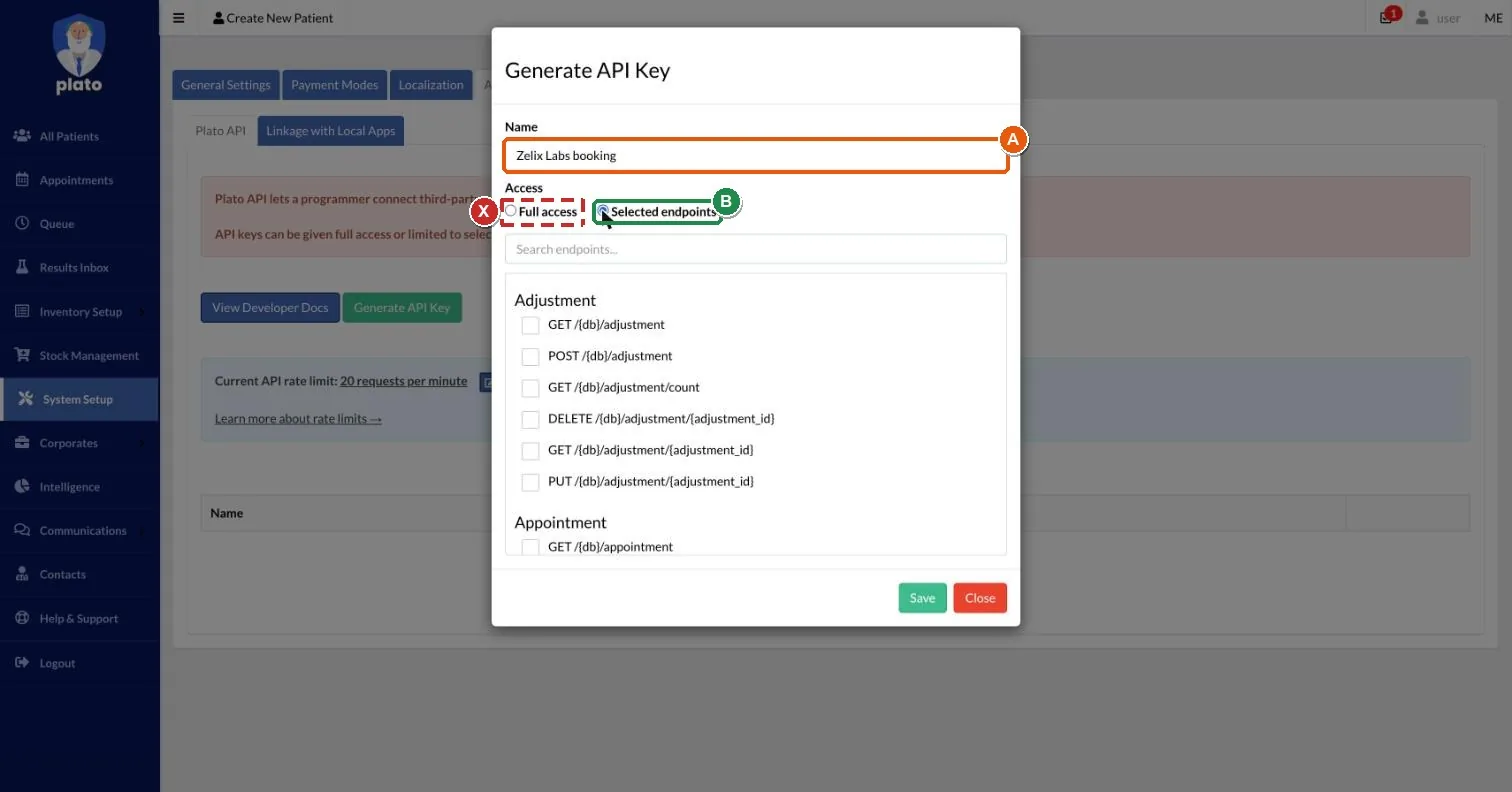
Task: Focus the Name input field
Action: point(756,156)
